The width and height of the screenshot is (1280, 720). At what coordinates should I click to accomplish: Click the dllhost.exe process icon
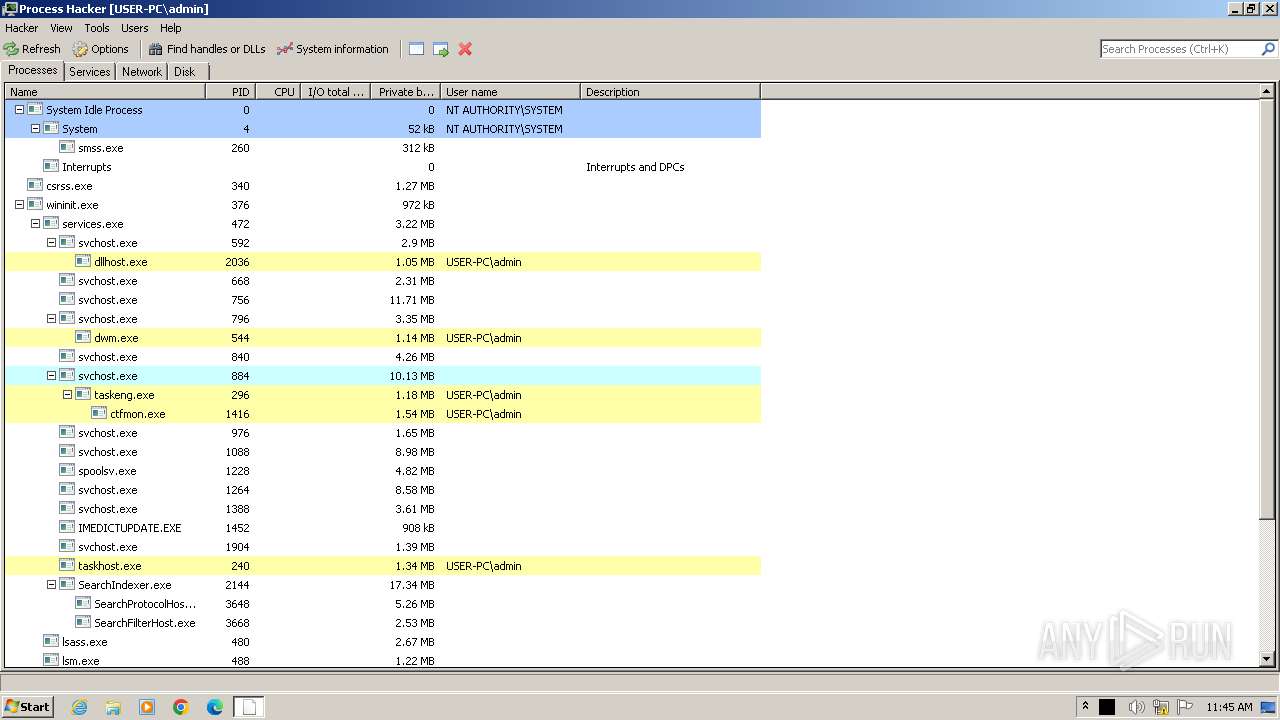[83, 262]
